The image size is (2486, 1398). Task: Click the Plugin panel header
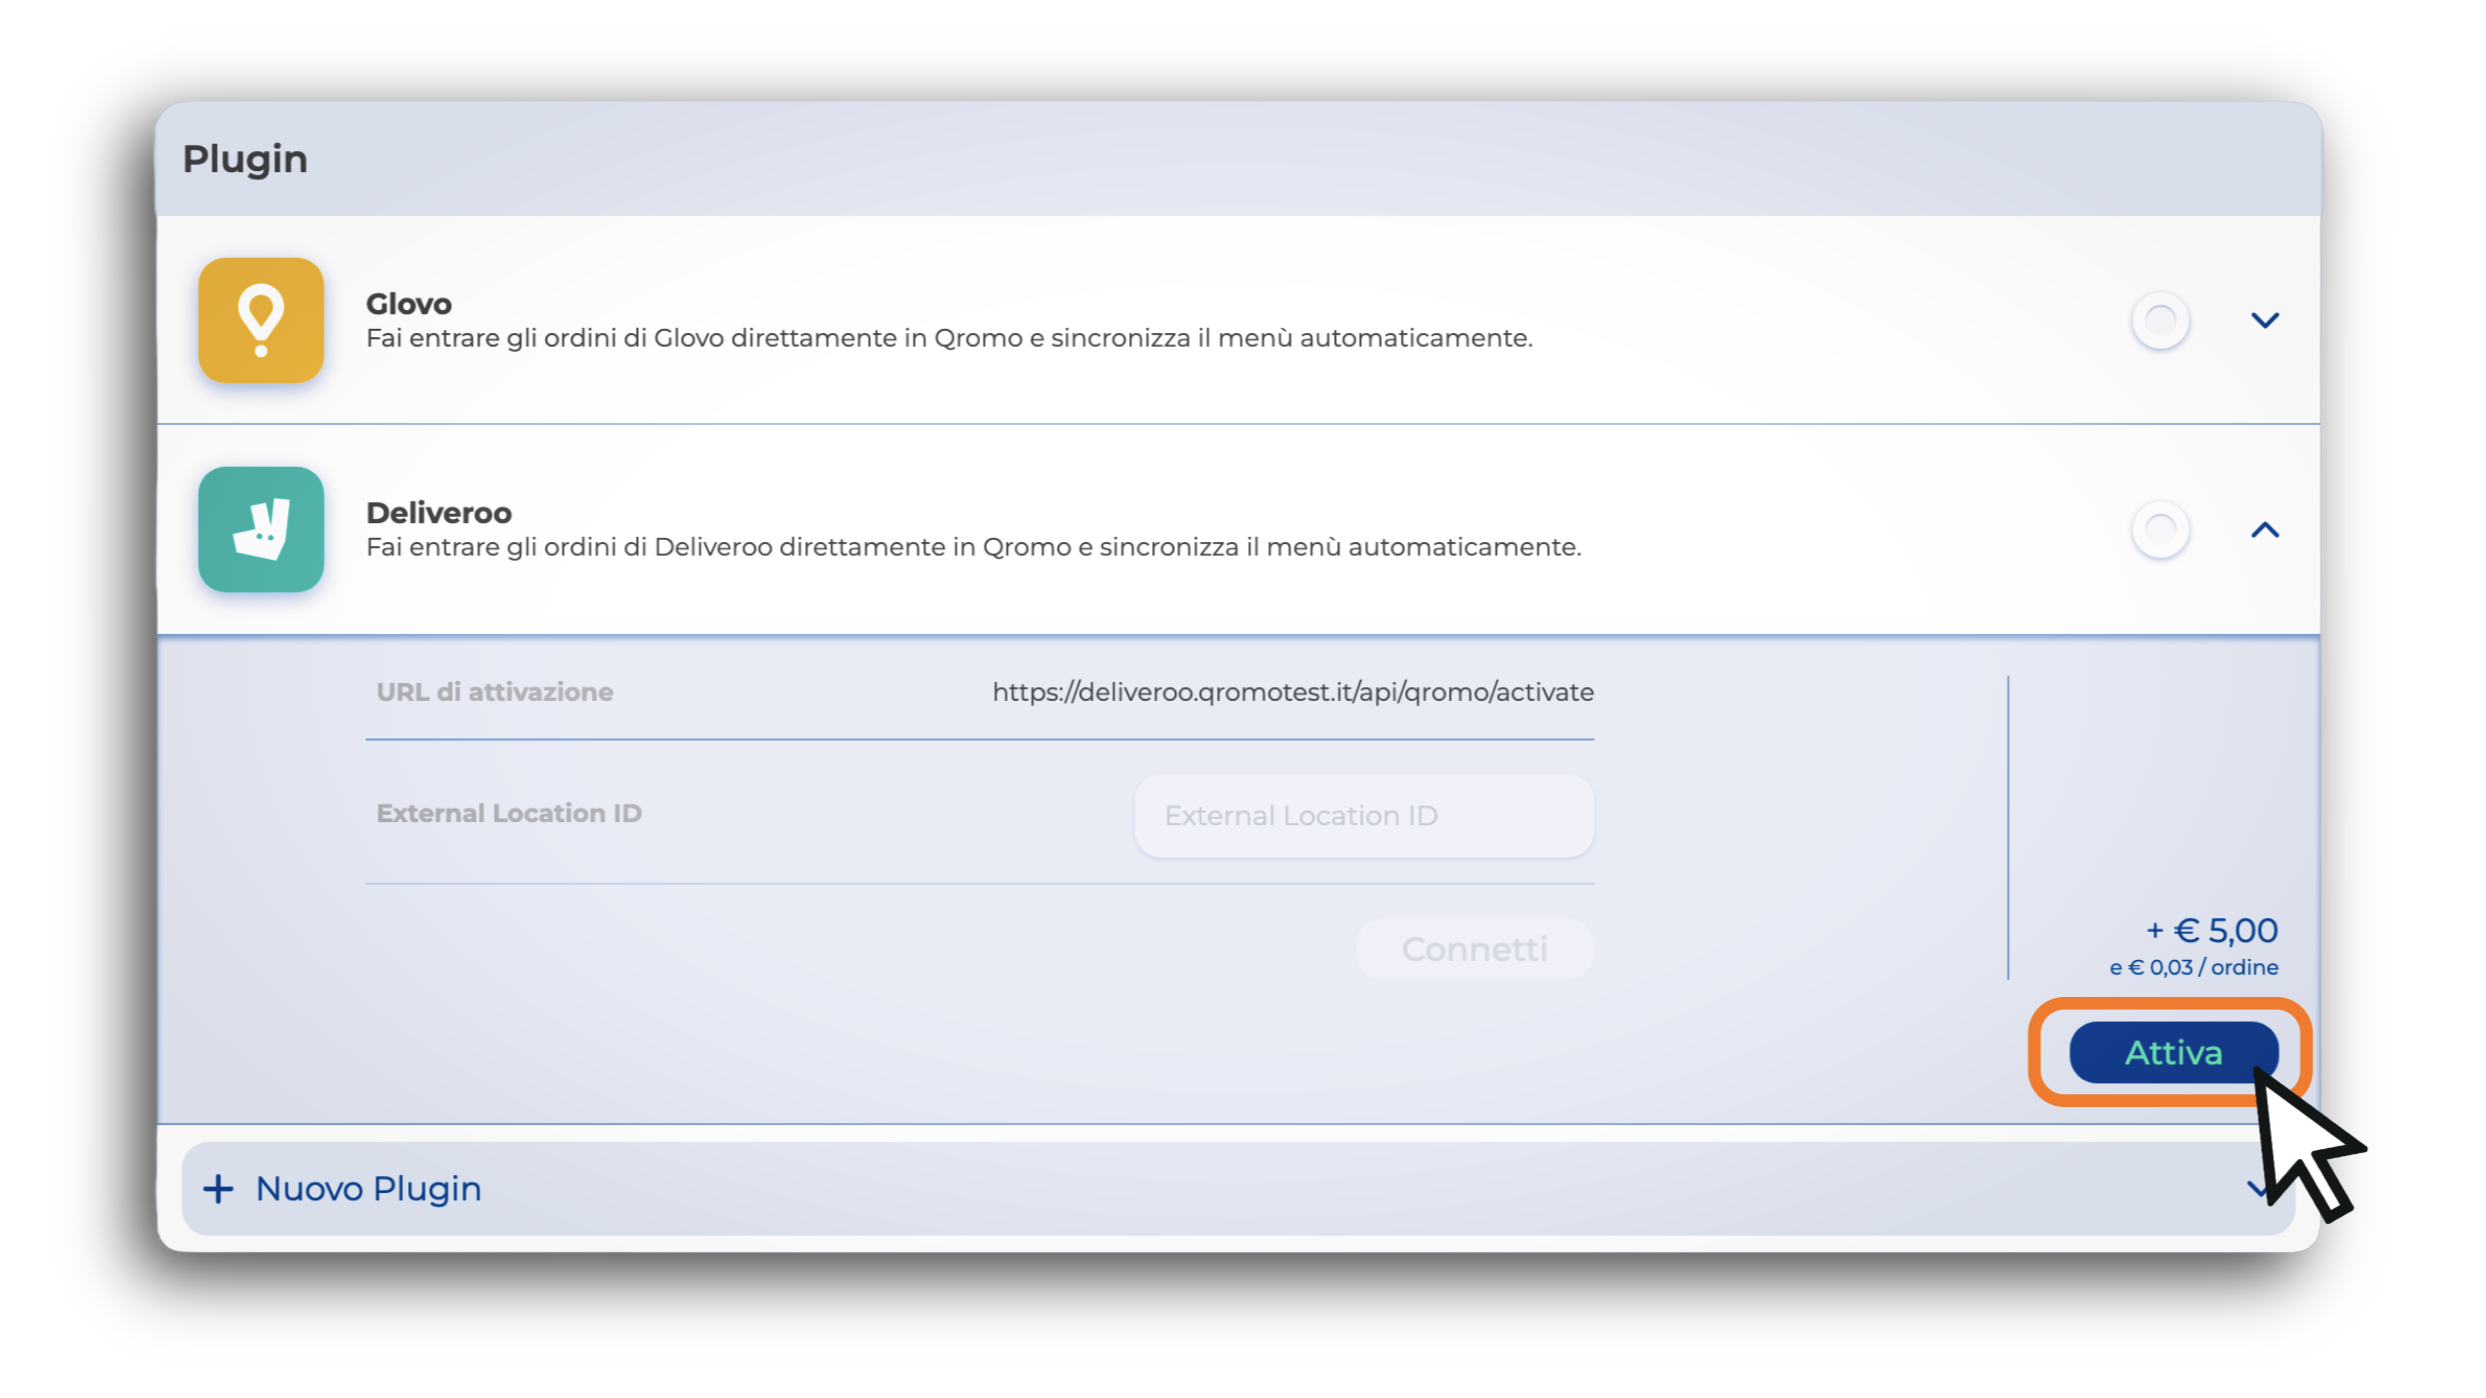[x=245, y=159]
